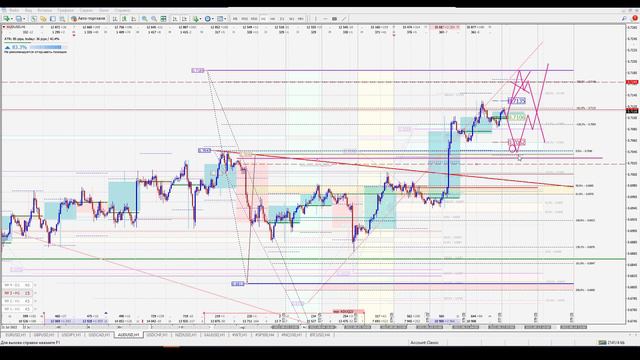The height and width of the screenshot is (360, 640).
Task: Click the Account Classic status bar entry
Action: (x=424, y=342)
